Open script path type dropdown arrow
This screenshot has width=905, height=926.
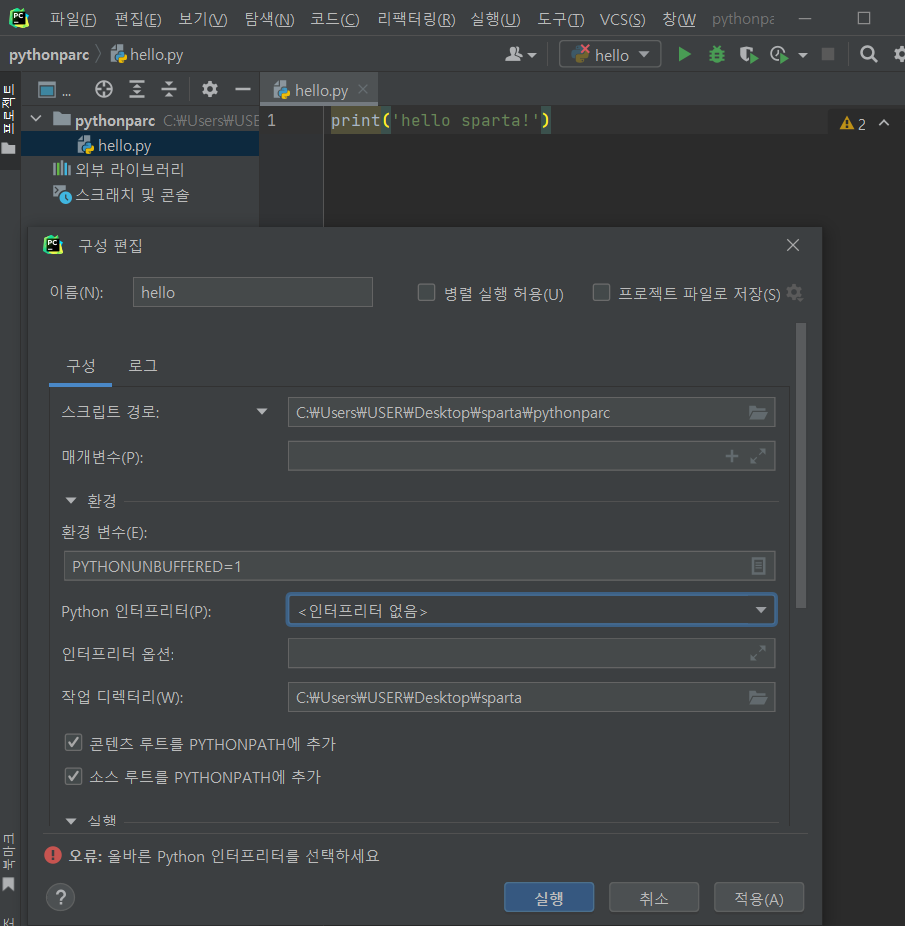point(262,412)
